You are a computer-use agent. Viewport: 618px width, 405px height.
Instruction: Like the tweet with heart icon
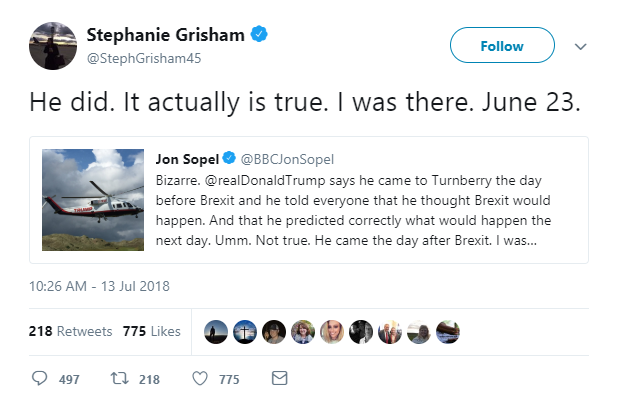tap(200, 379)
